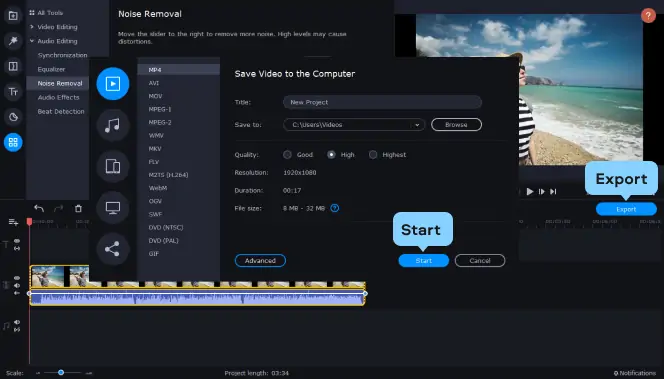This screenshot has width=664, height=379.
Task: Open the filters magic wand panel
Action: [13, 41]
